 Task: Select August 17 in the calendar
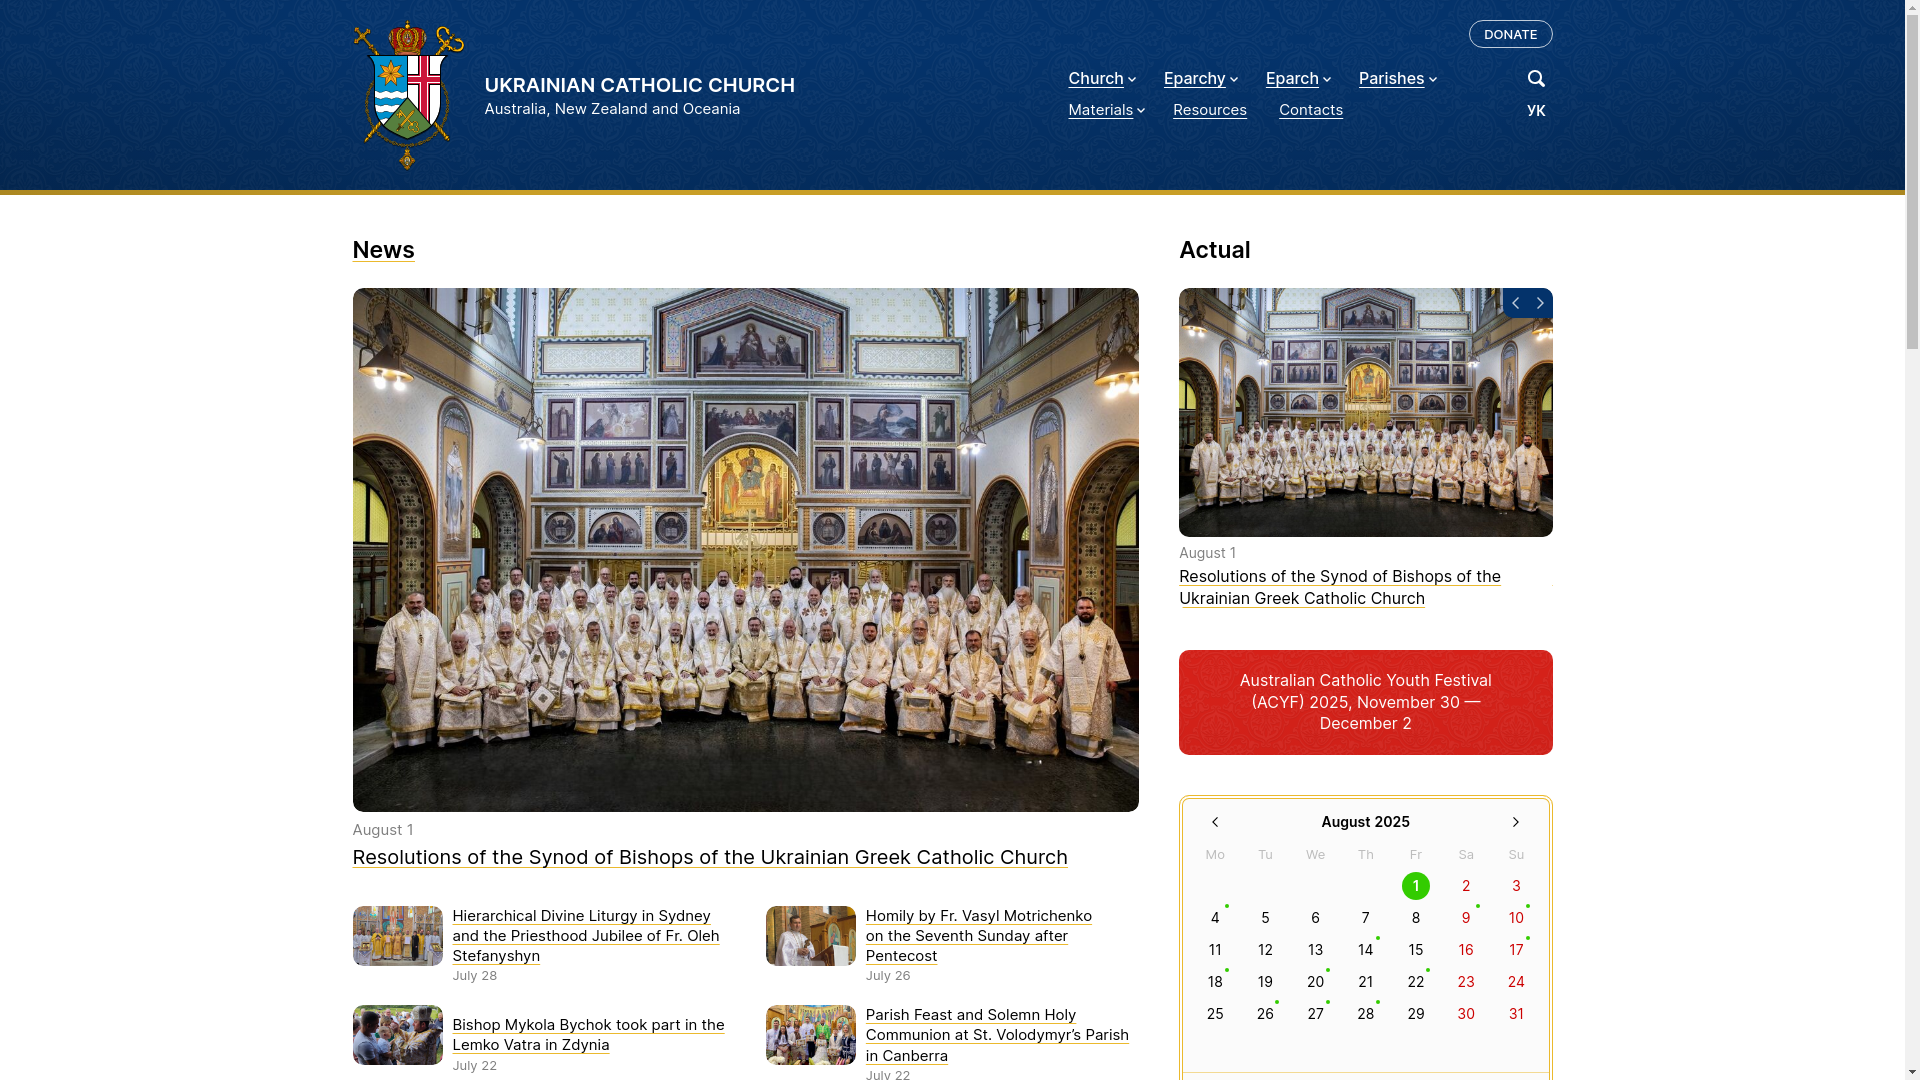(1516, 950)
